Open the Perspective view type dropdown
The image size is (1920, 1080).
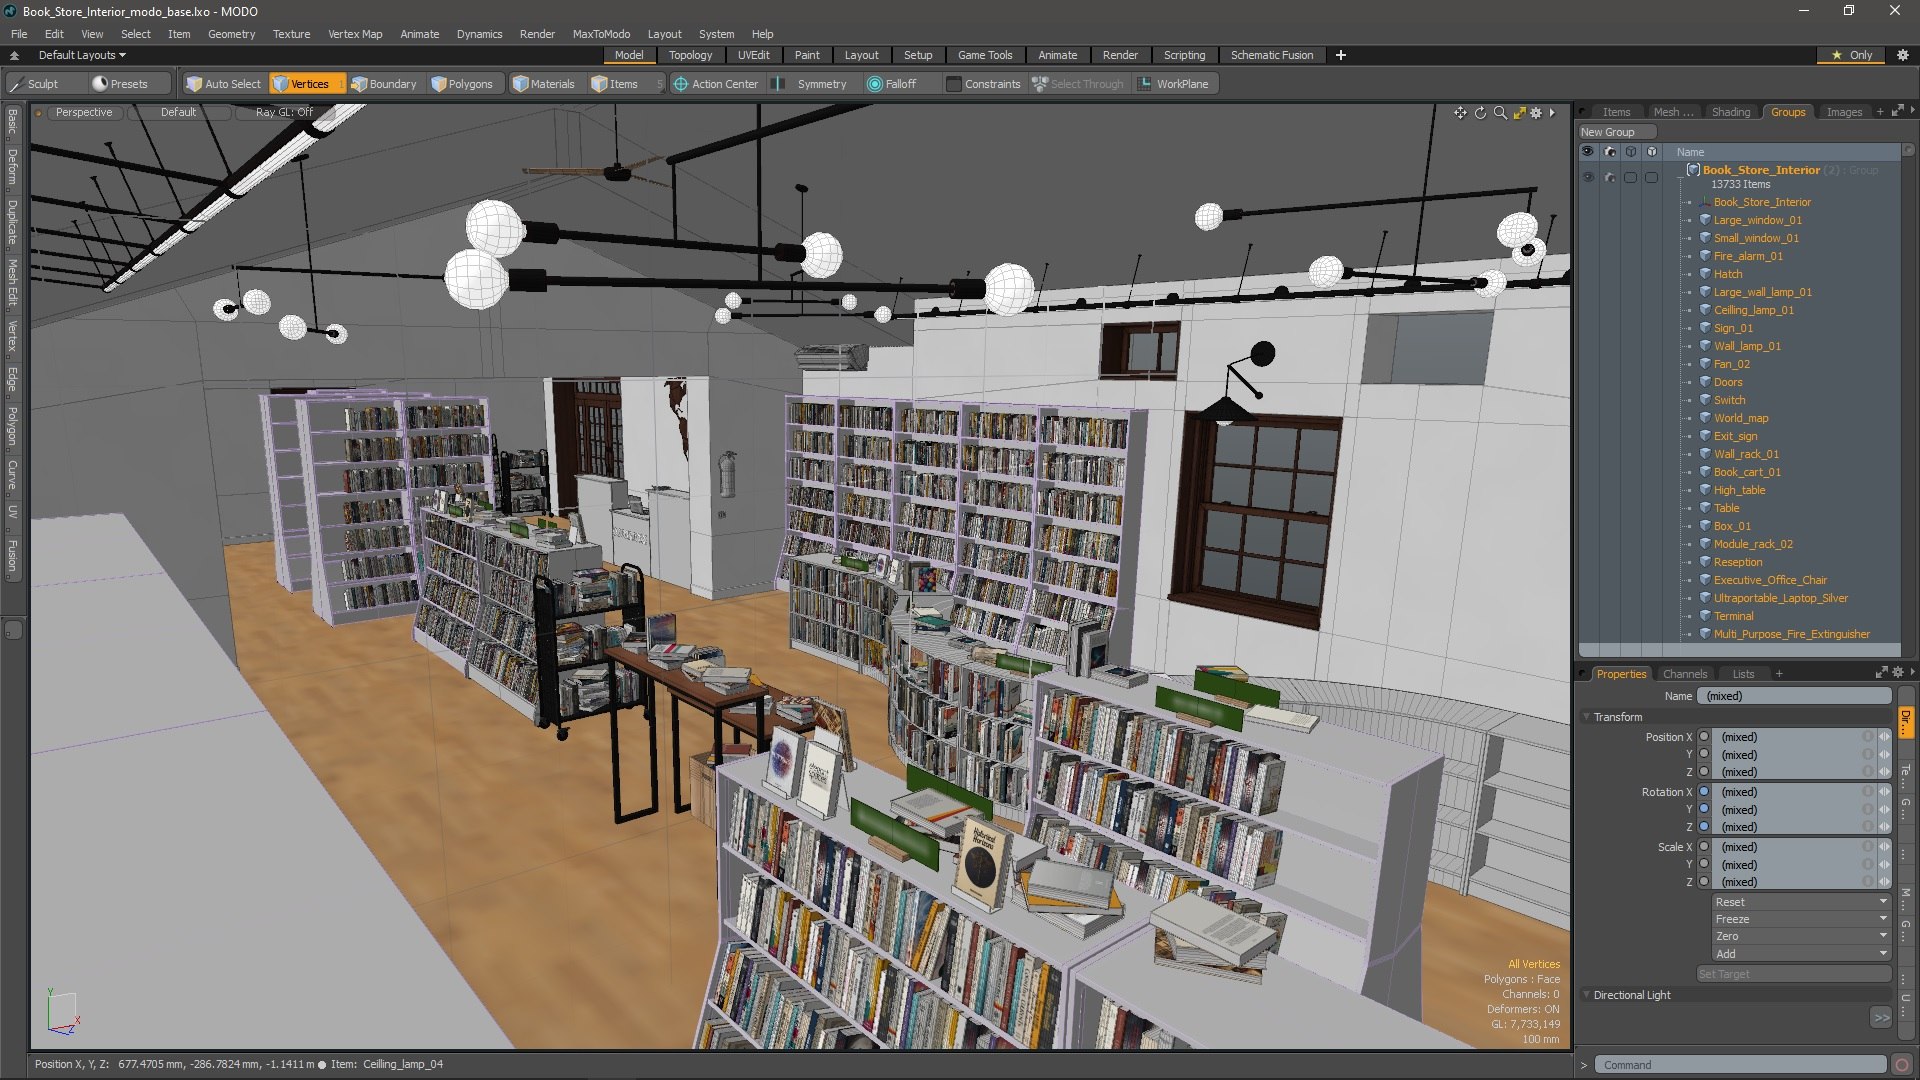pyautogui.click(x=83, y=112)
